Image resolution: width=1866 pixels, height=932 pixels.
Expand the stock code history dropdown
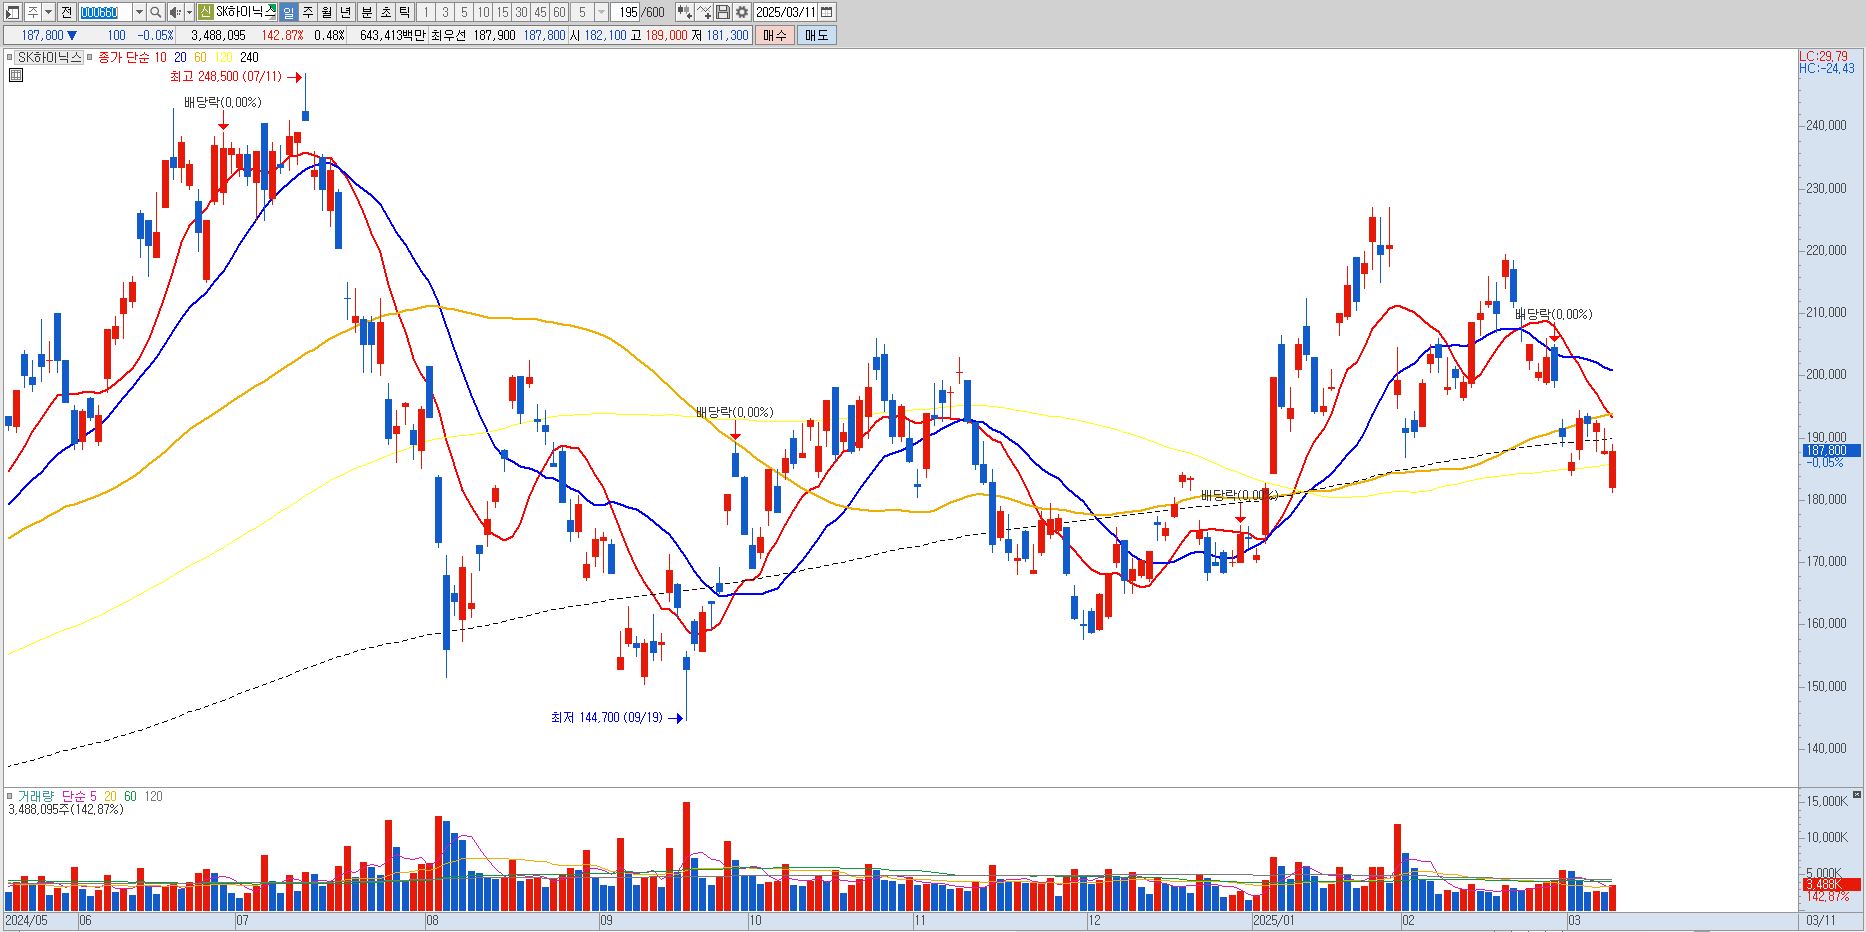pos(139,12)
